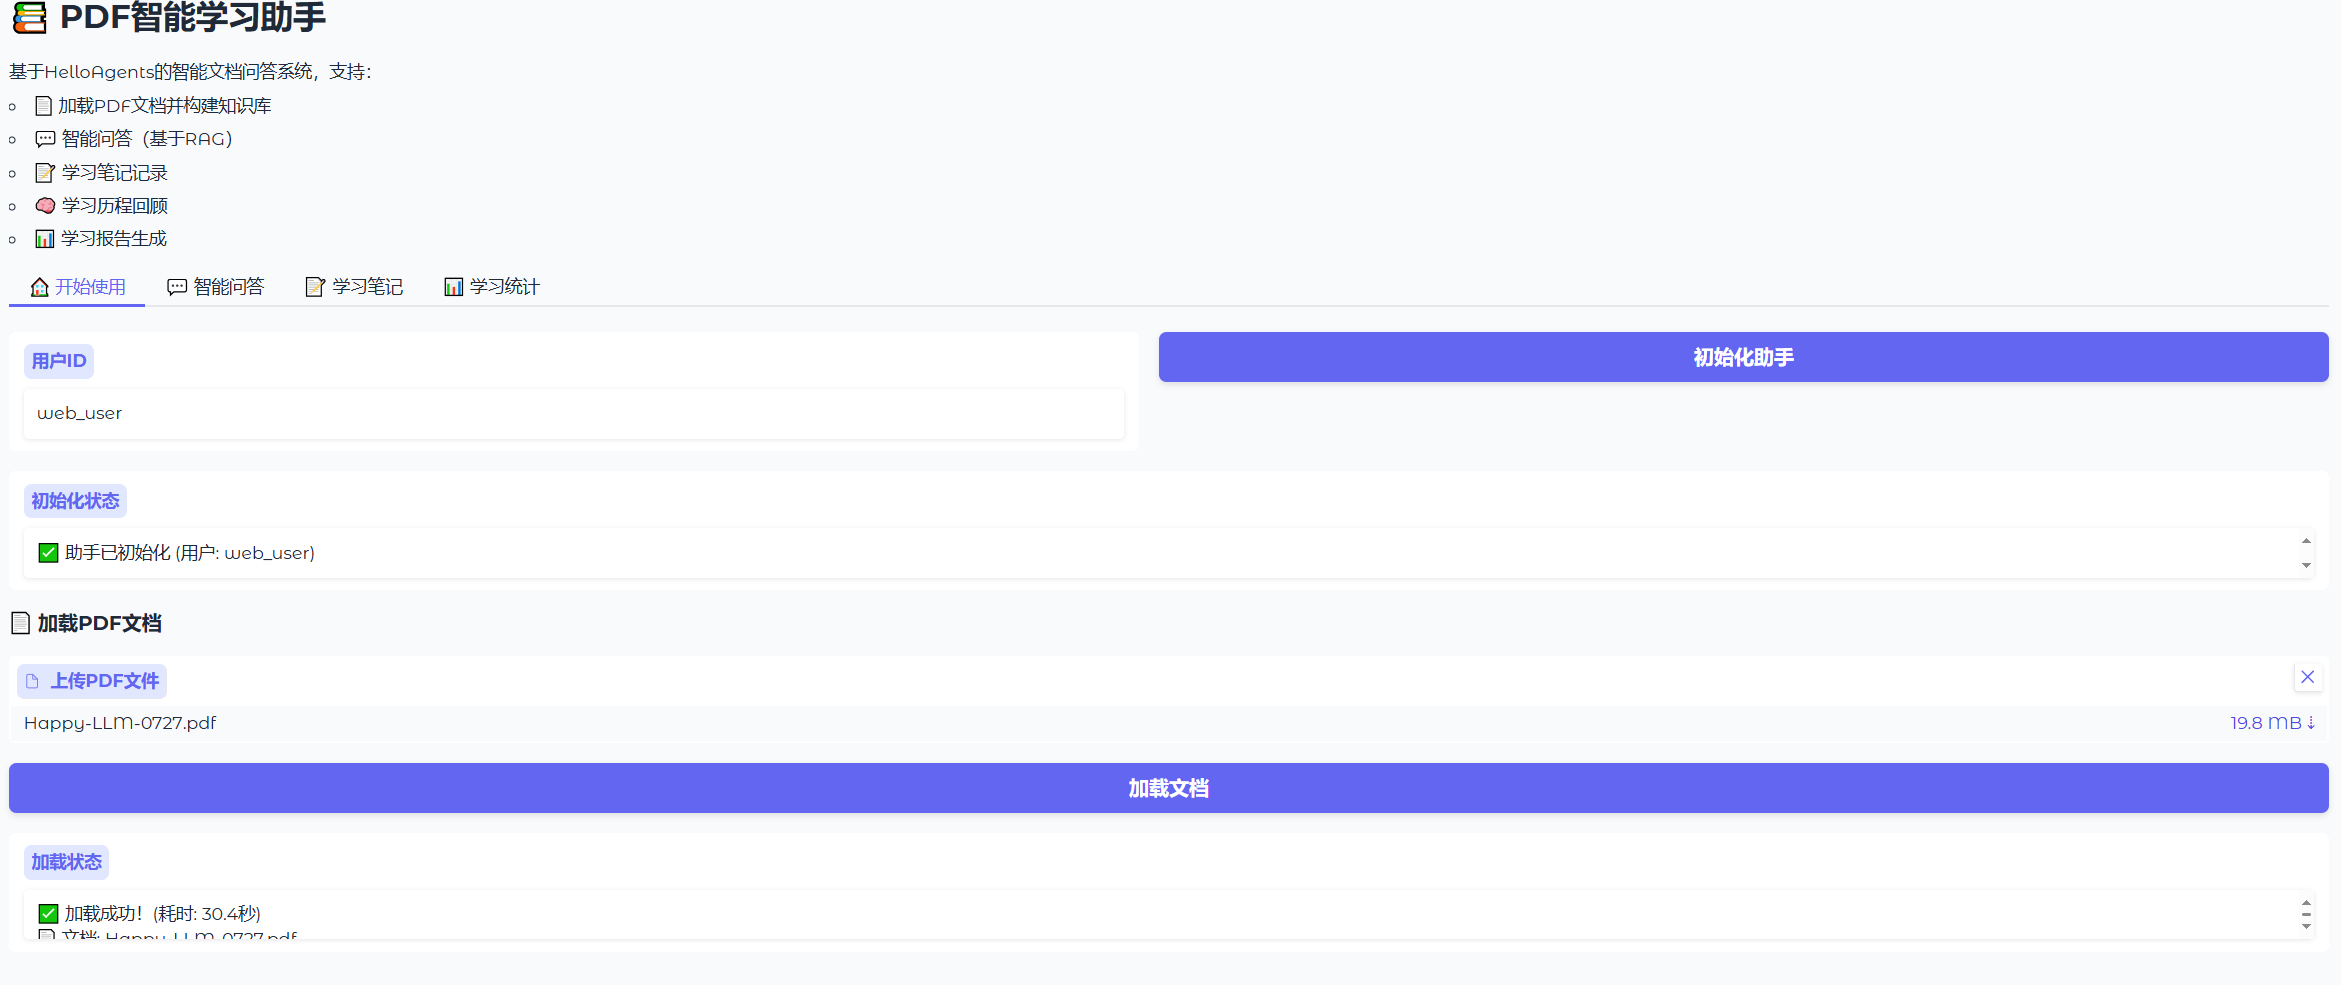This screenshot has height=985, width=2341.
Task: Click the document icon beside 加载PDF文档 heading
Action: click(x=20, y=623)
